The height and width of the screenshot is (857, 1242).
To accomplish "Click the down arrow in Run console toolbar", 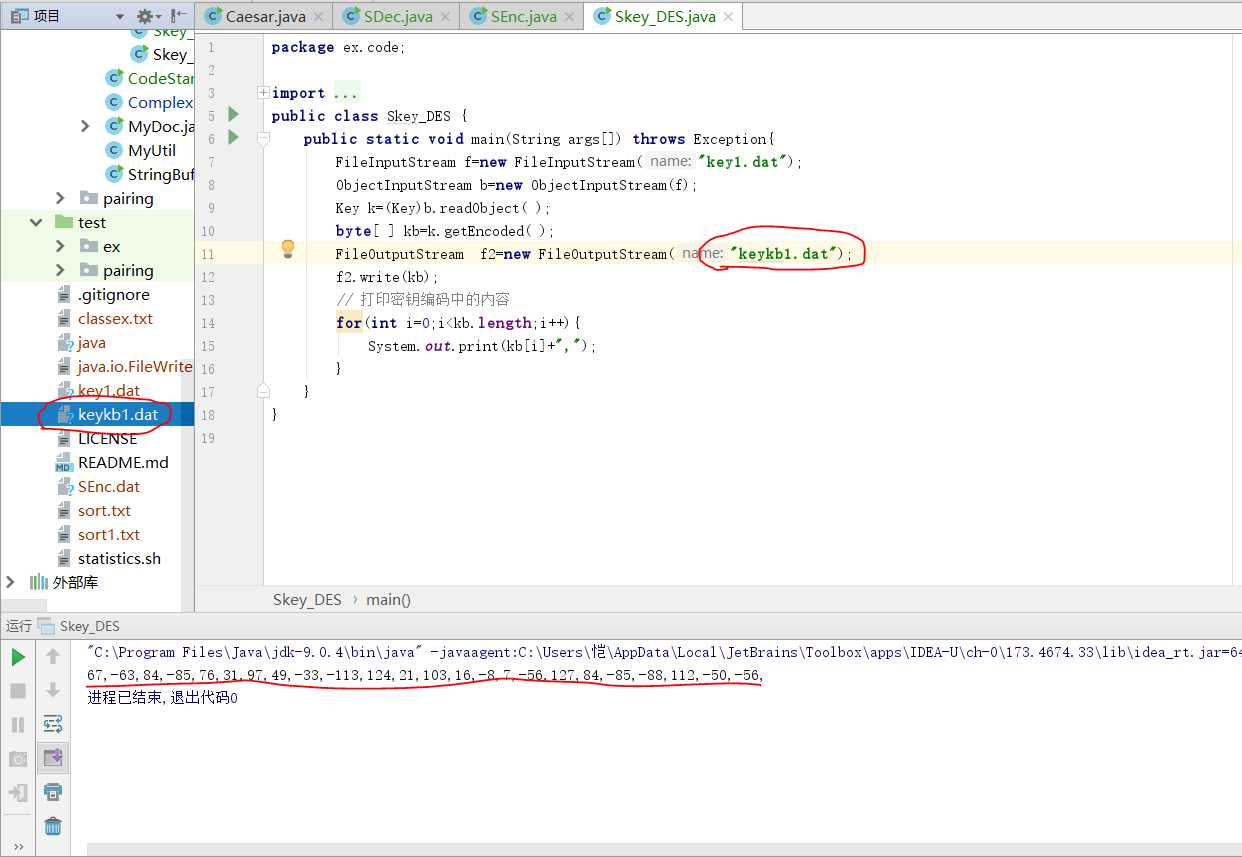I will click(x=53, y=691).
